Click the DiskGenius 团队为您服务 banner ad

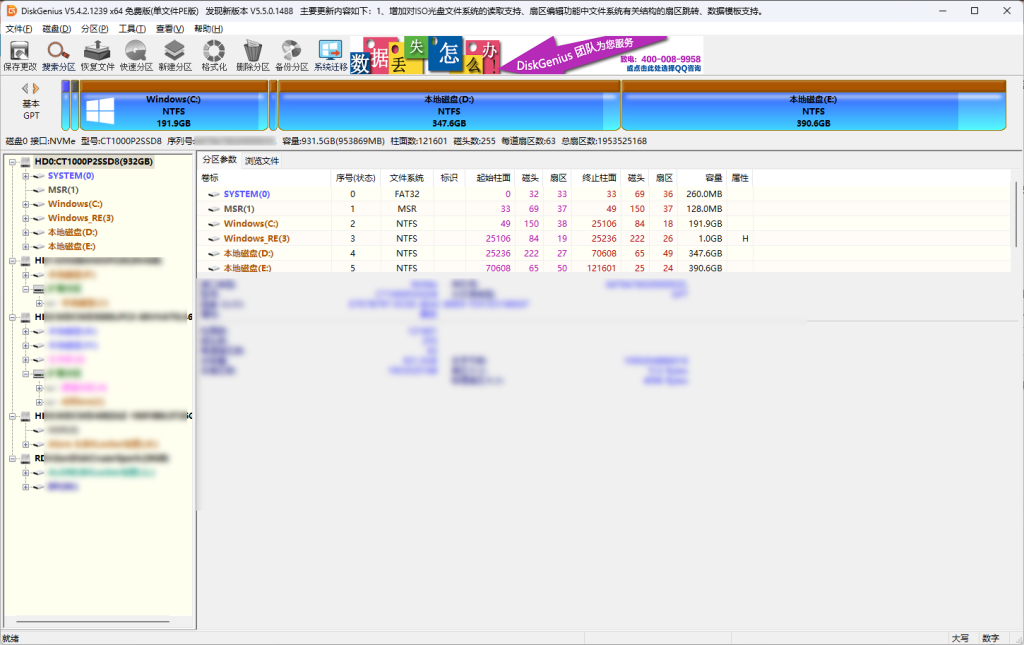[x=526, y=55]
